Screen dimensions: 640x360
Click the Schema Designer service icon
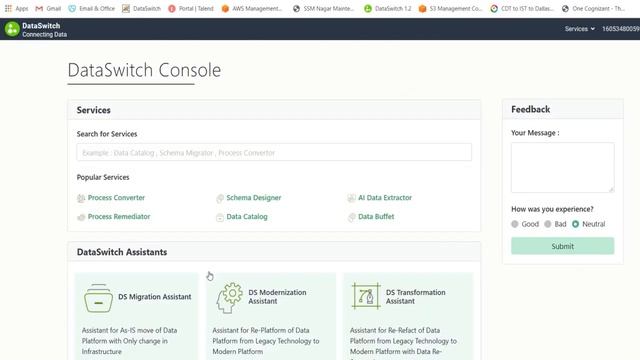click(x=220, y=198)
